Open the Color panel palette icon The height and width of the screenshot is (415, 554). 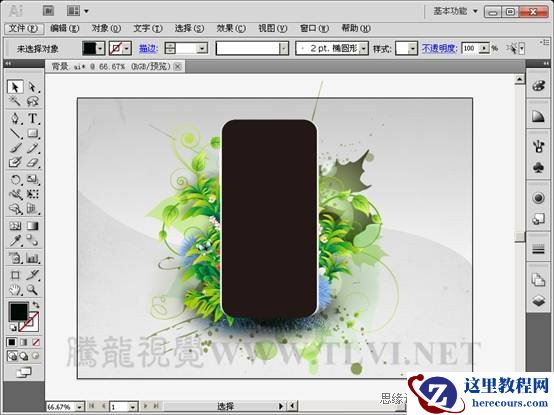538,85
